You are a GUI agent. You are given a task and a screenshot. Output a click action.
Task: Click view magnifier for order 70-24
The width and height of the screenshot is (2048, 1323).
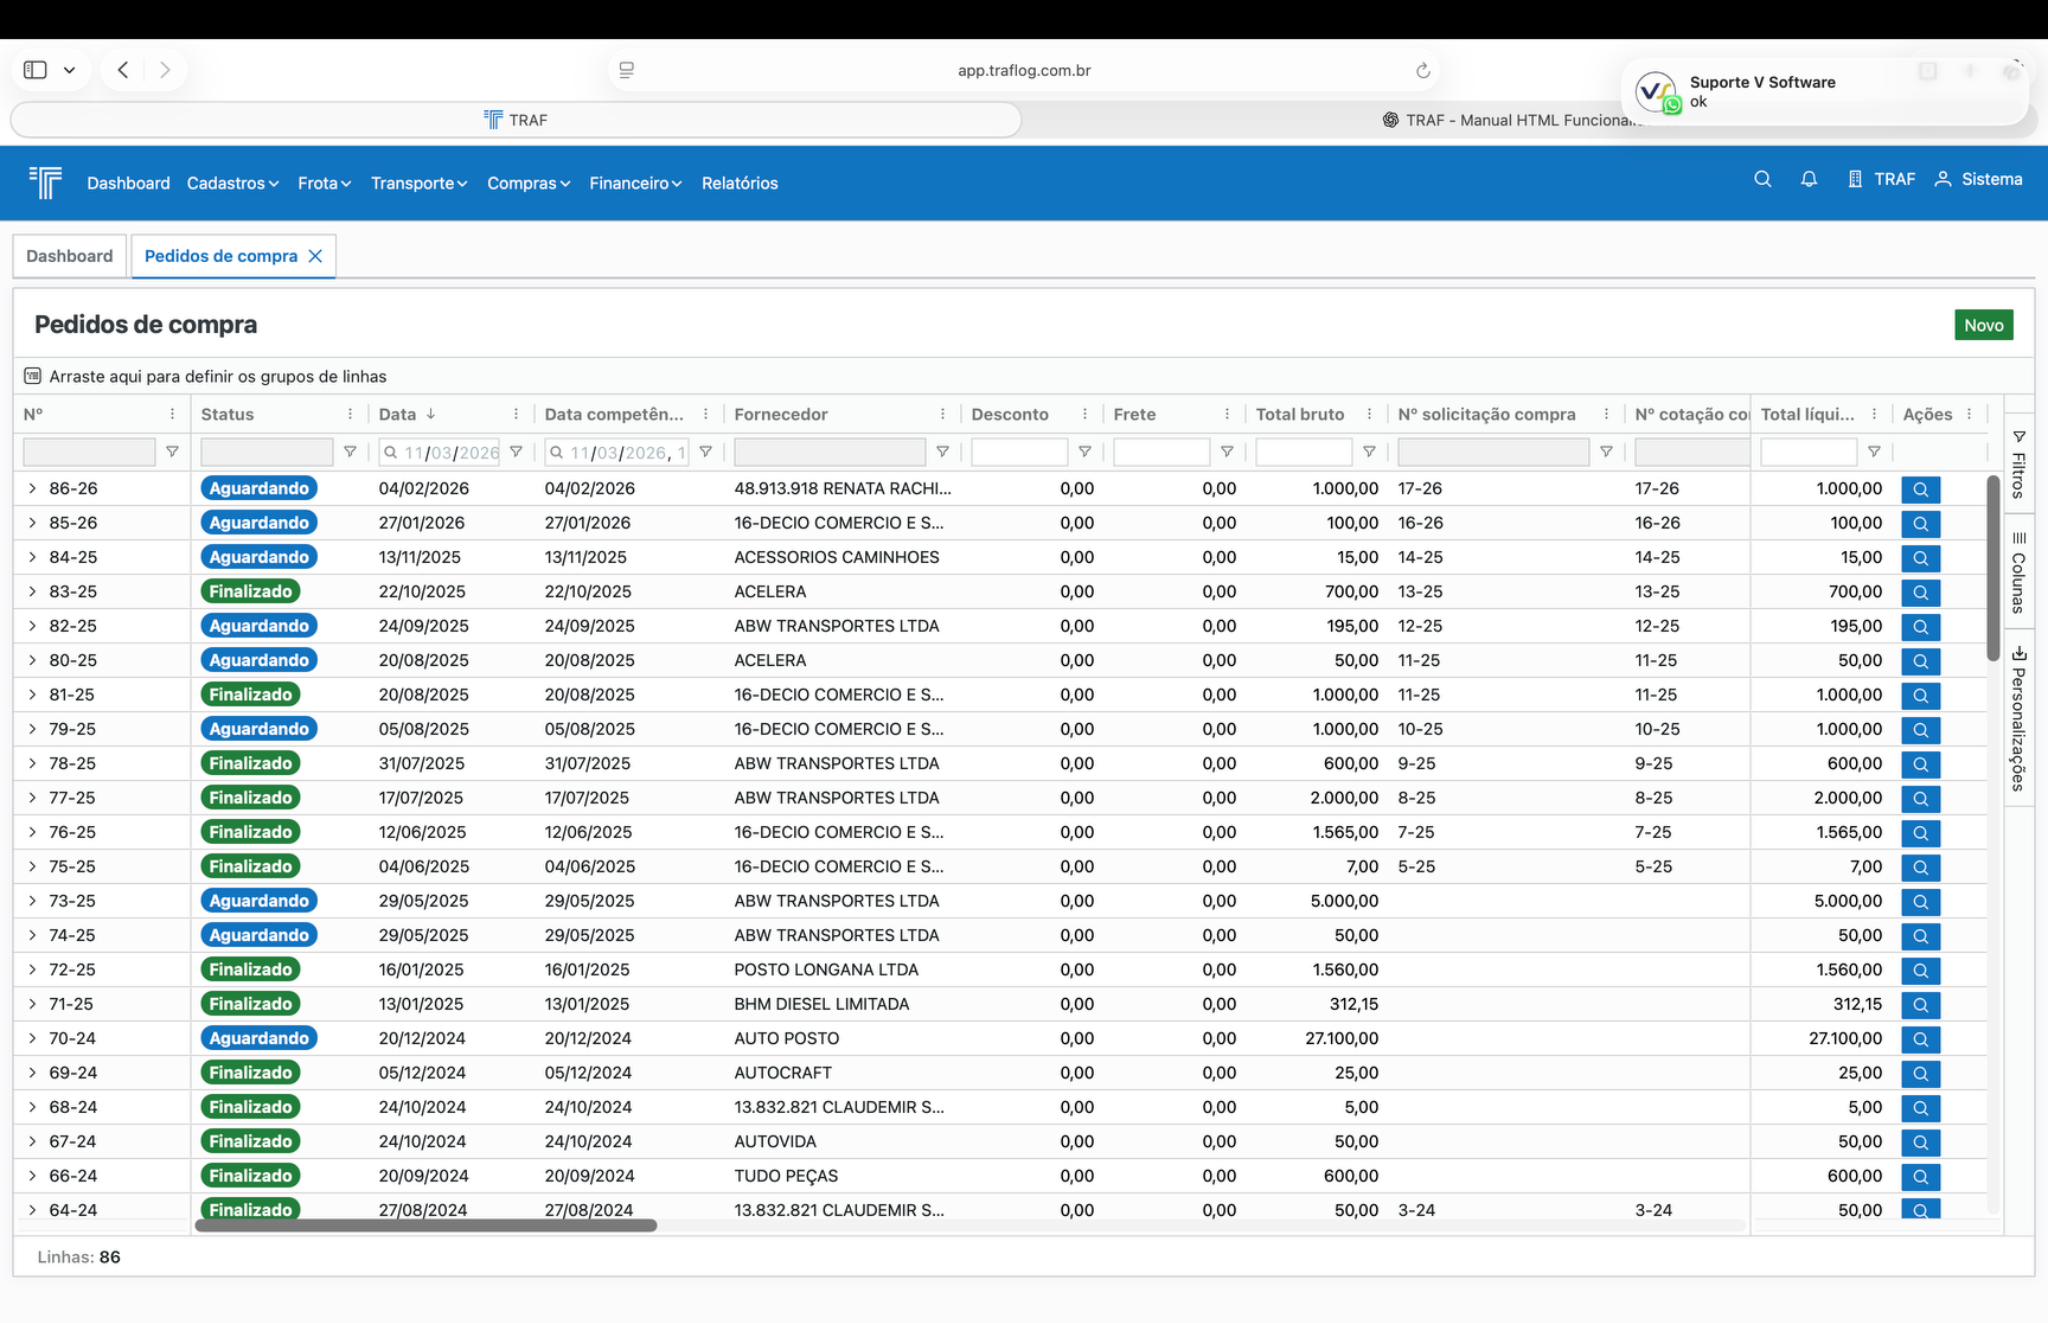1919,1039
